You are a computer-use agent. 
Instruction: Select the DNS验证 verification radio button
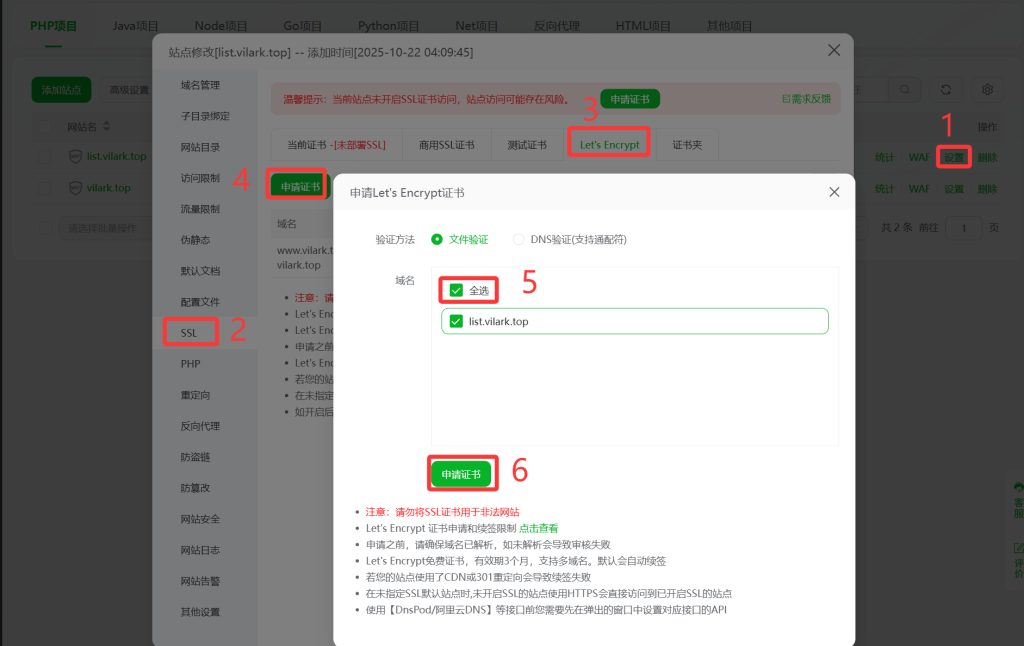tap(518, 239)
